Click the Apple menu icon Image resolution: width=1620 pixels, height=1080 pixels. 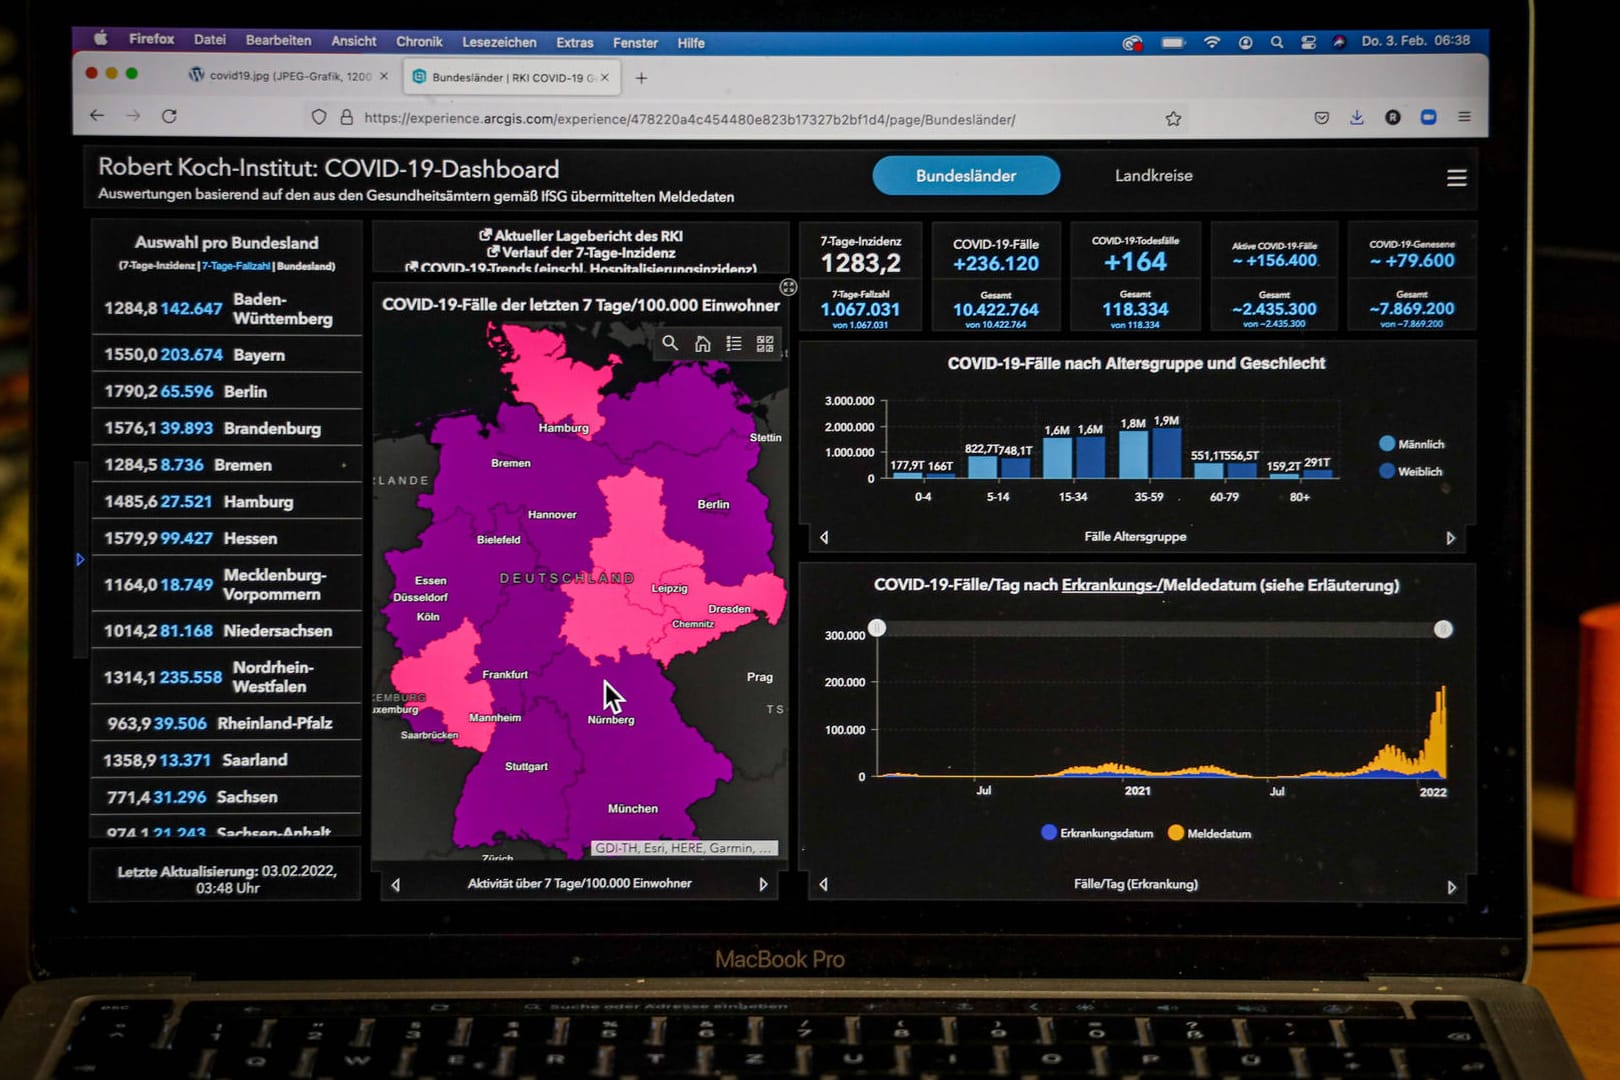100,39
